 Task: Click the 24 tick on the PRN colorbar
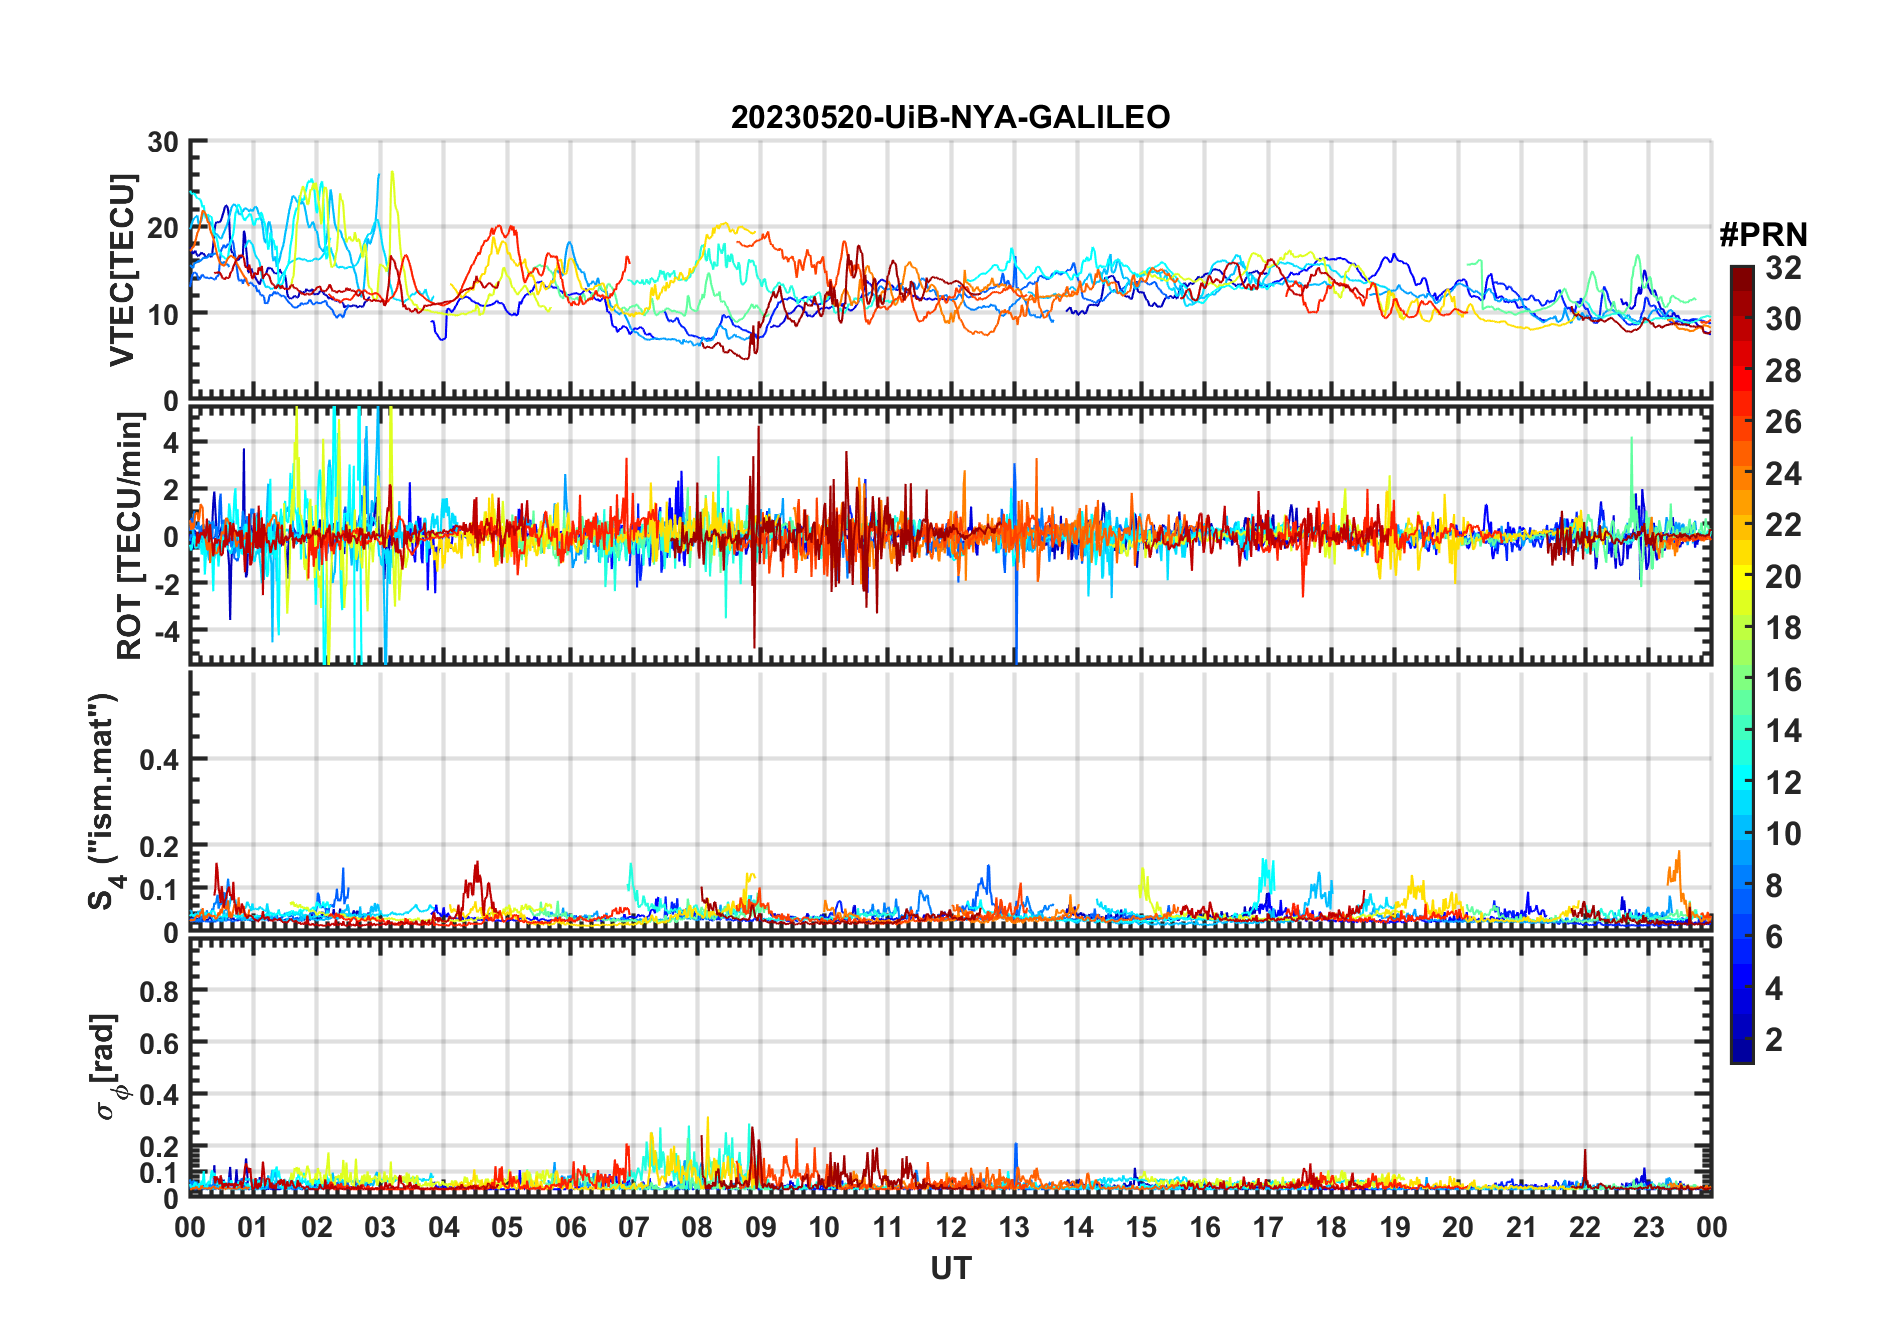(x=1783, y=474)
